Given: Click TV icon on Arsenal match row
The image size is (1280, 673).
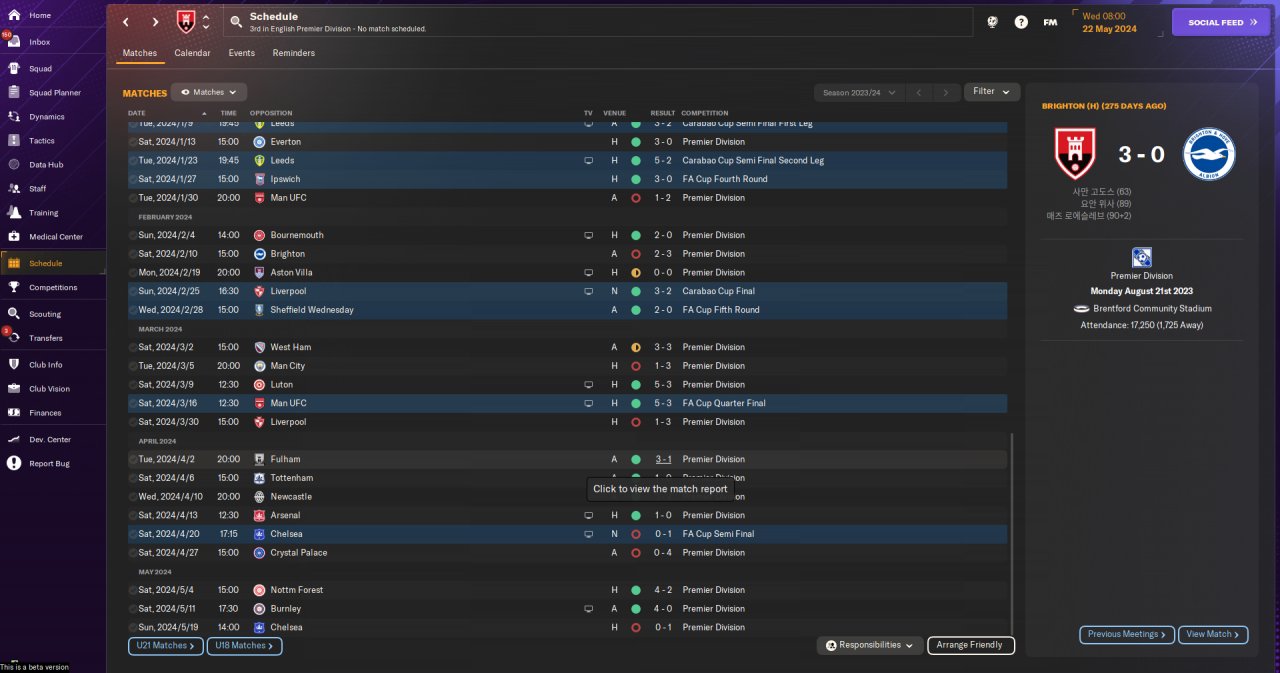Looking at the screenshot, I should click(x=589, y=515).
